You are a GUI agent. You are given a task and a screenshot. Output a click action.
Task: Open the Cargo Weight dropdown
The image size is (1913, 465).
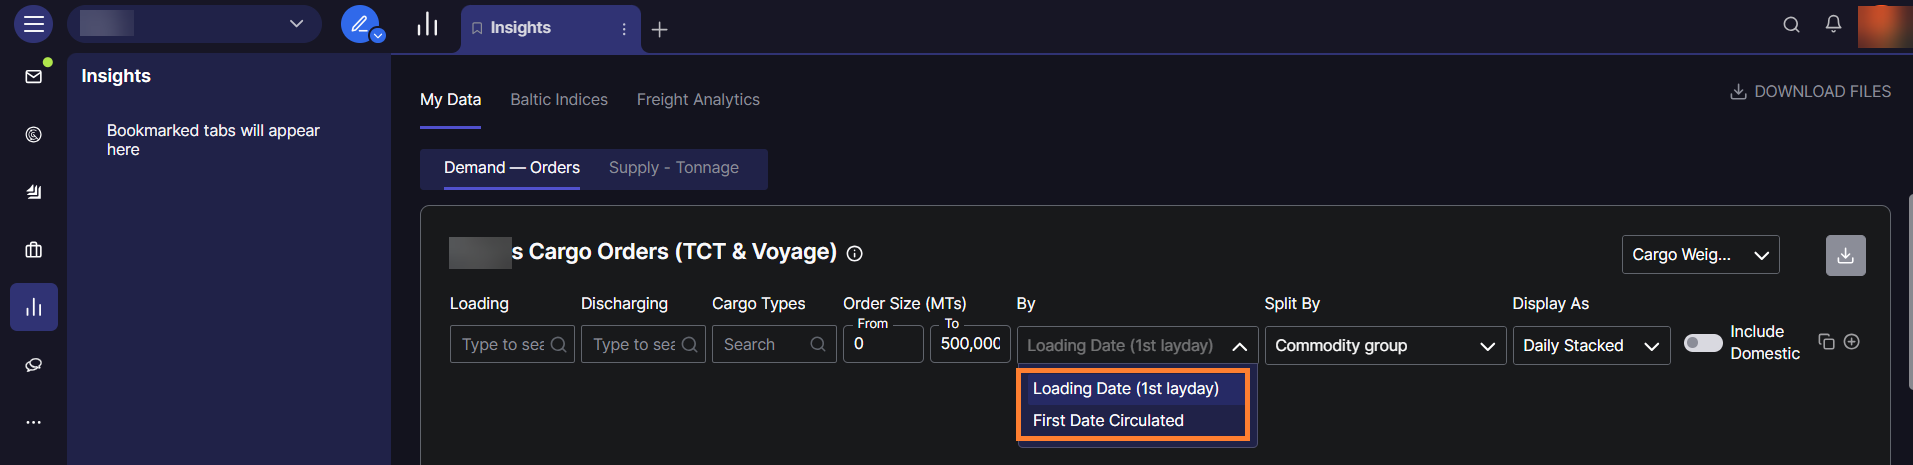pyautogui.click(x=1699, y=255)
